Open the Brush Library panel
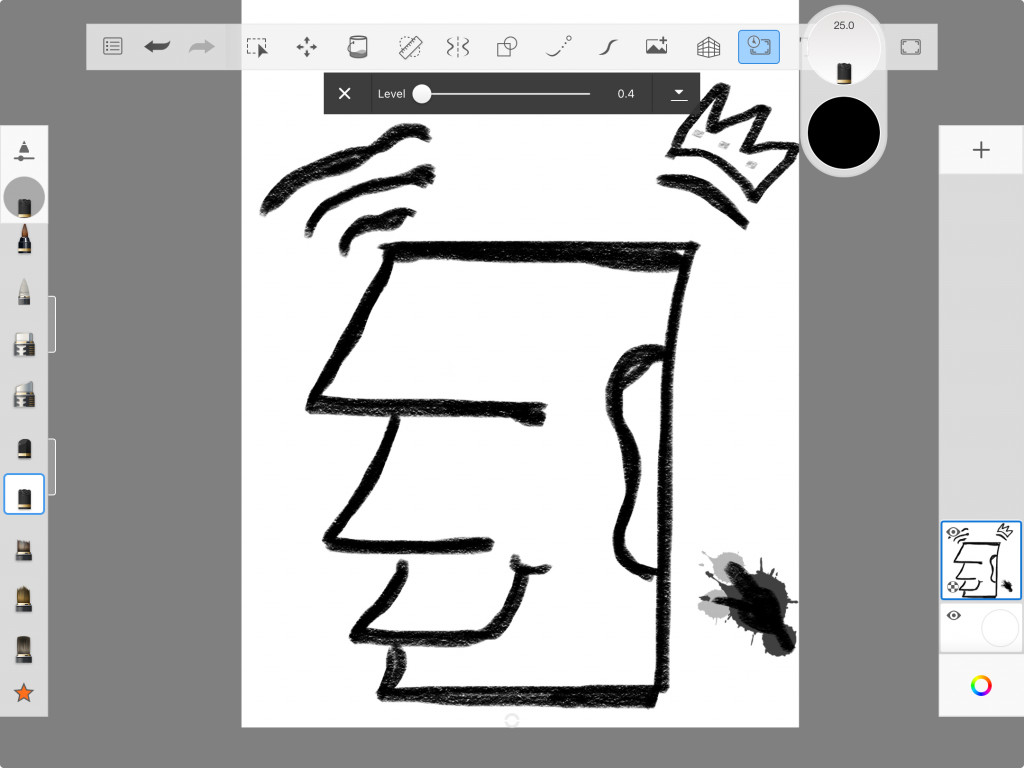1024x768 pixels. coord(24,151)
